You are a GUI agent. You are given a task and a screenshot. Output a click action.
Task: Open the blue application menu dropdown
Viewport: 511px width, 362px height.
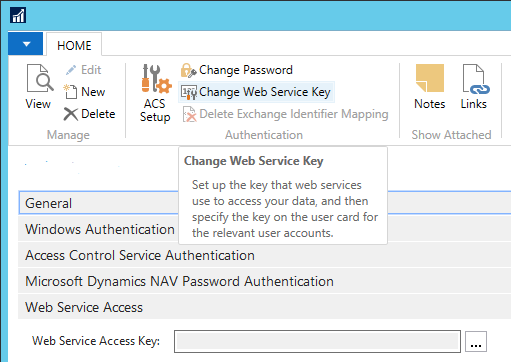[x=26, y=44]
